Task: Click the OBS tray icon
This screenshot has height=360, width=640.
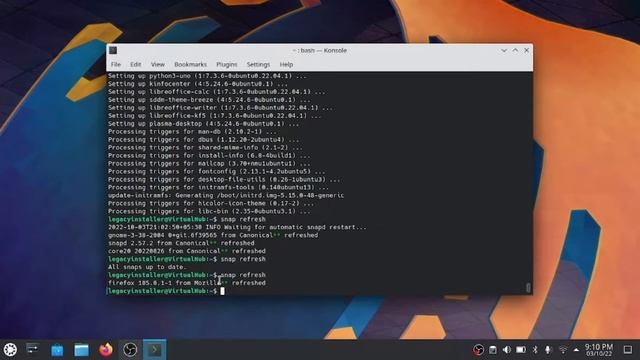Action: [478, 350]
